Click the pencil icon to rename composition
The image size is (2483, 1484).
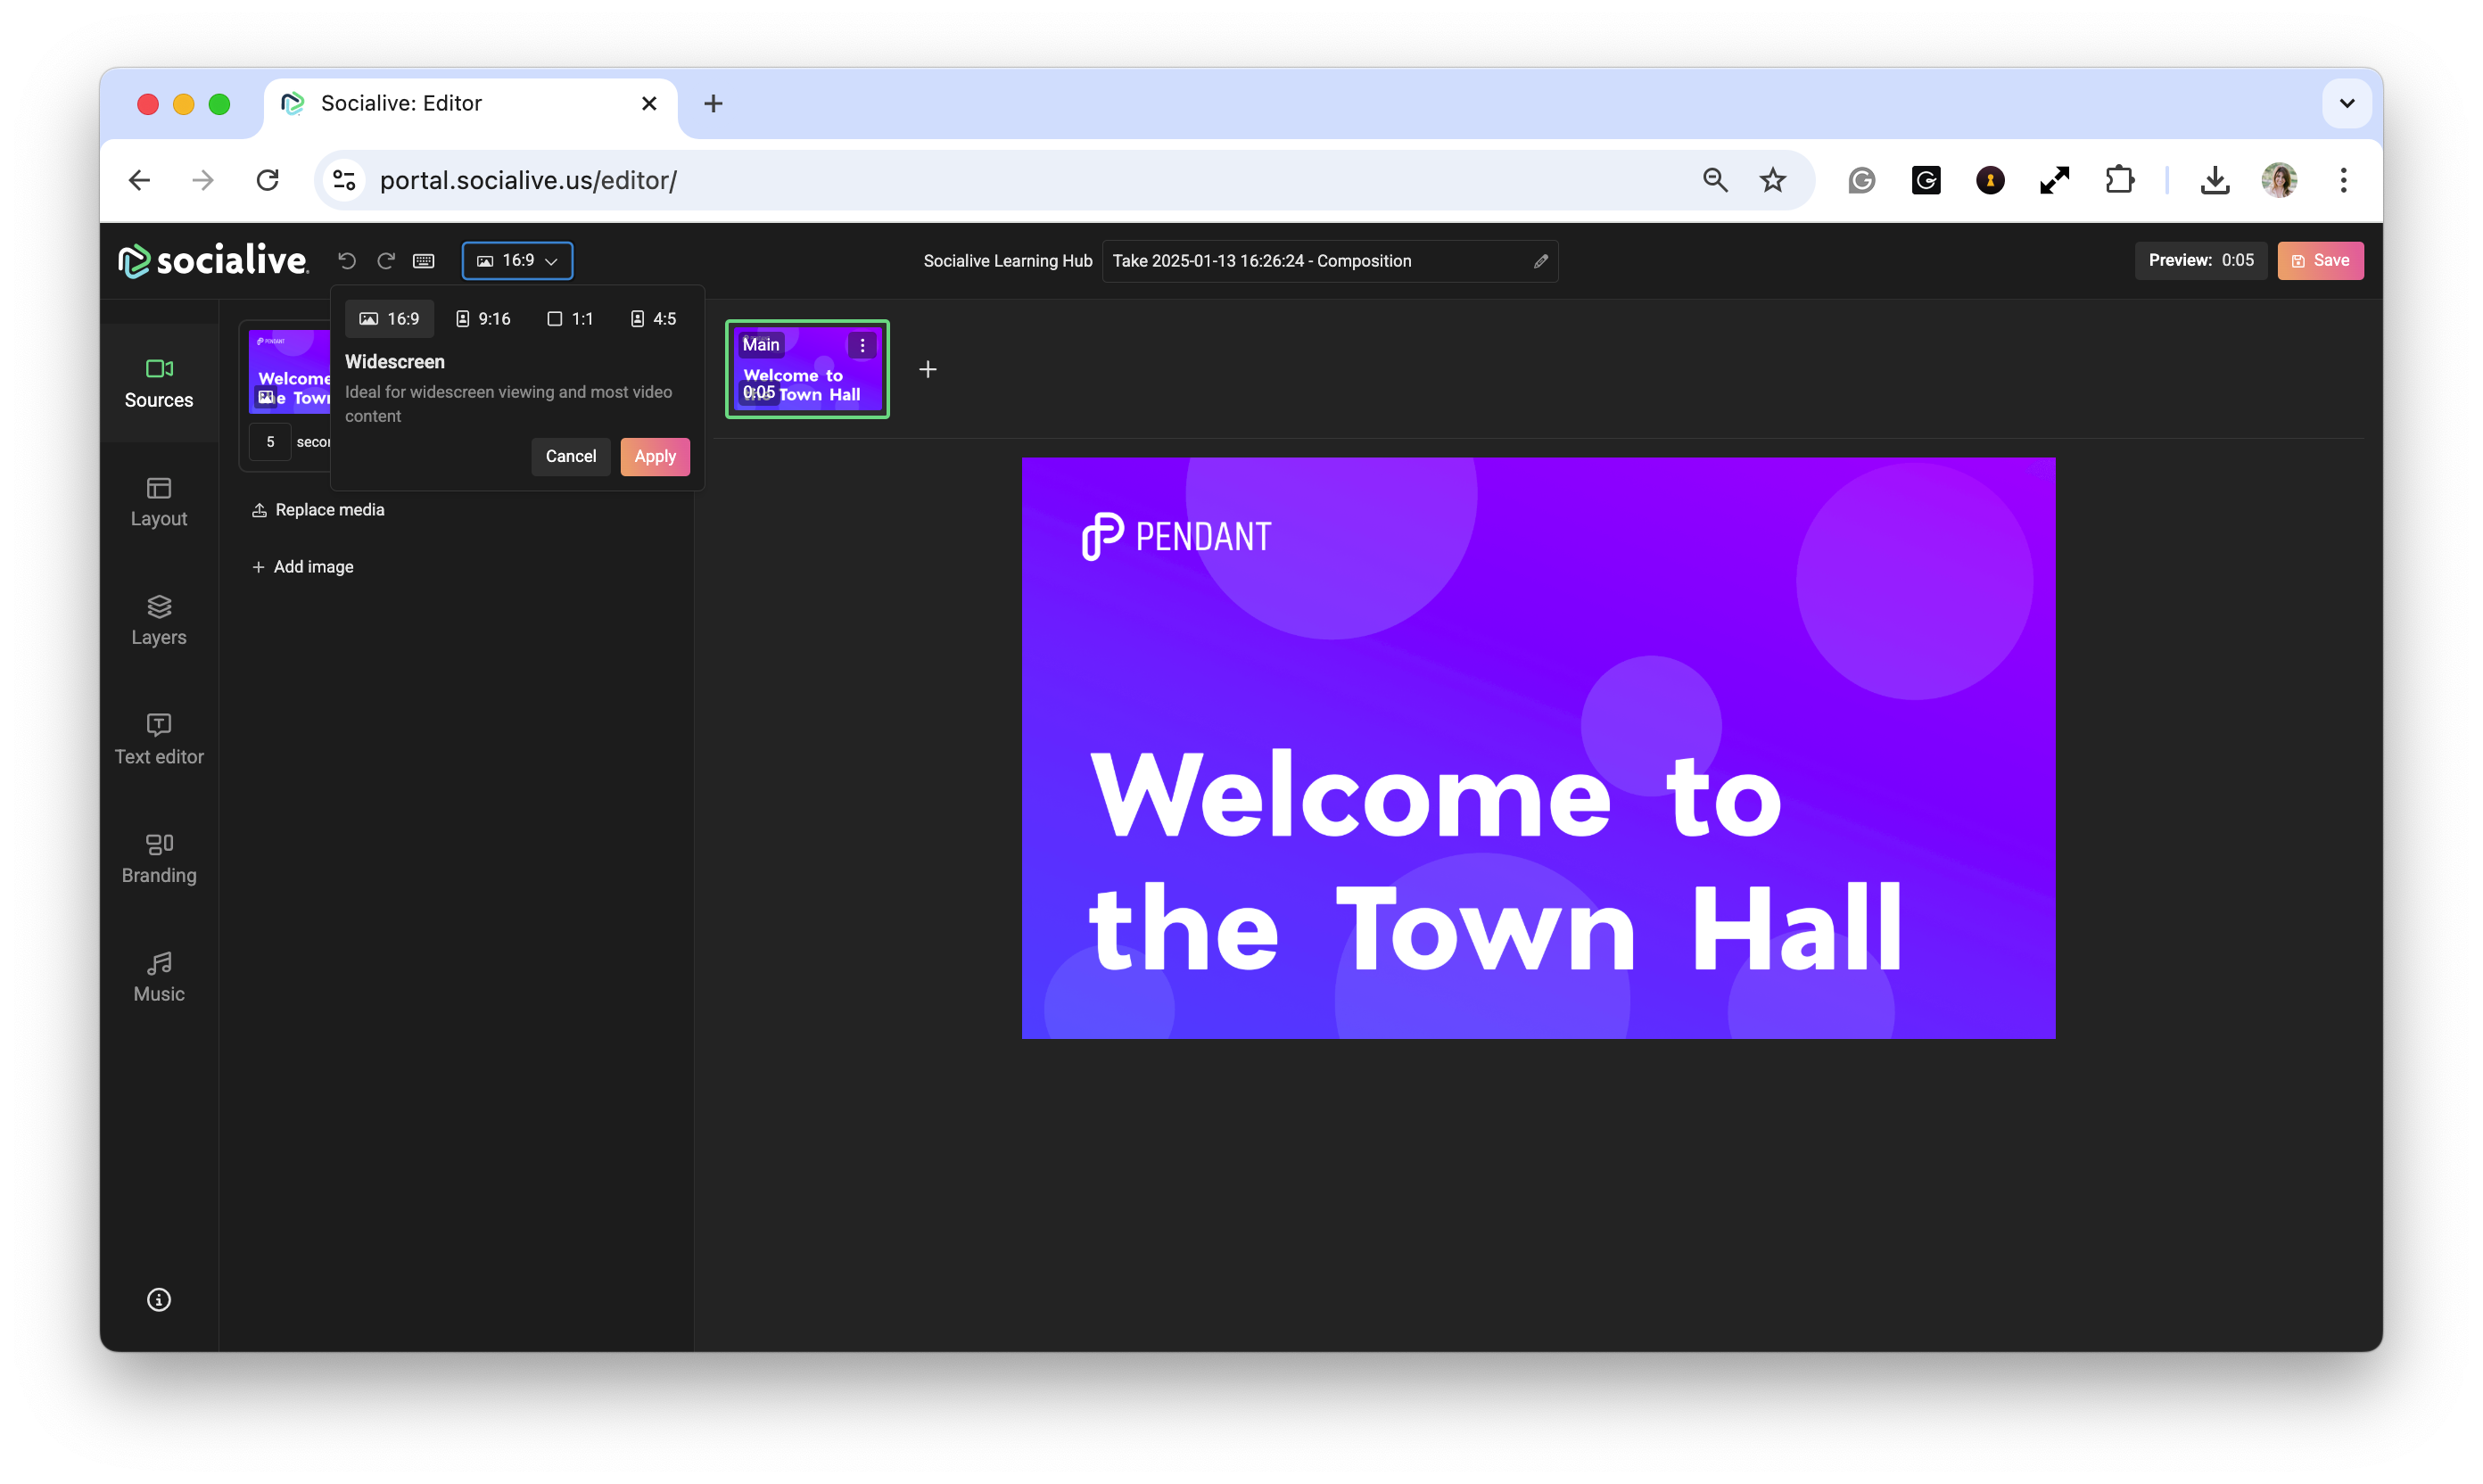[x=1540, y=261]
